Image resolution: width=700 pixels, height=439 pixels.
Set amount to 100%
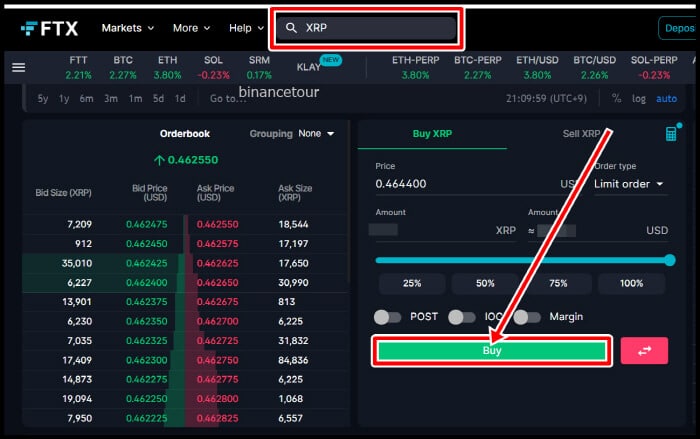pyautogui.click(x=631, y=283)
